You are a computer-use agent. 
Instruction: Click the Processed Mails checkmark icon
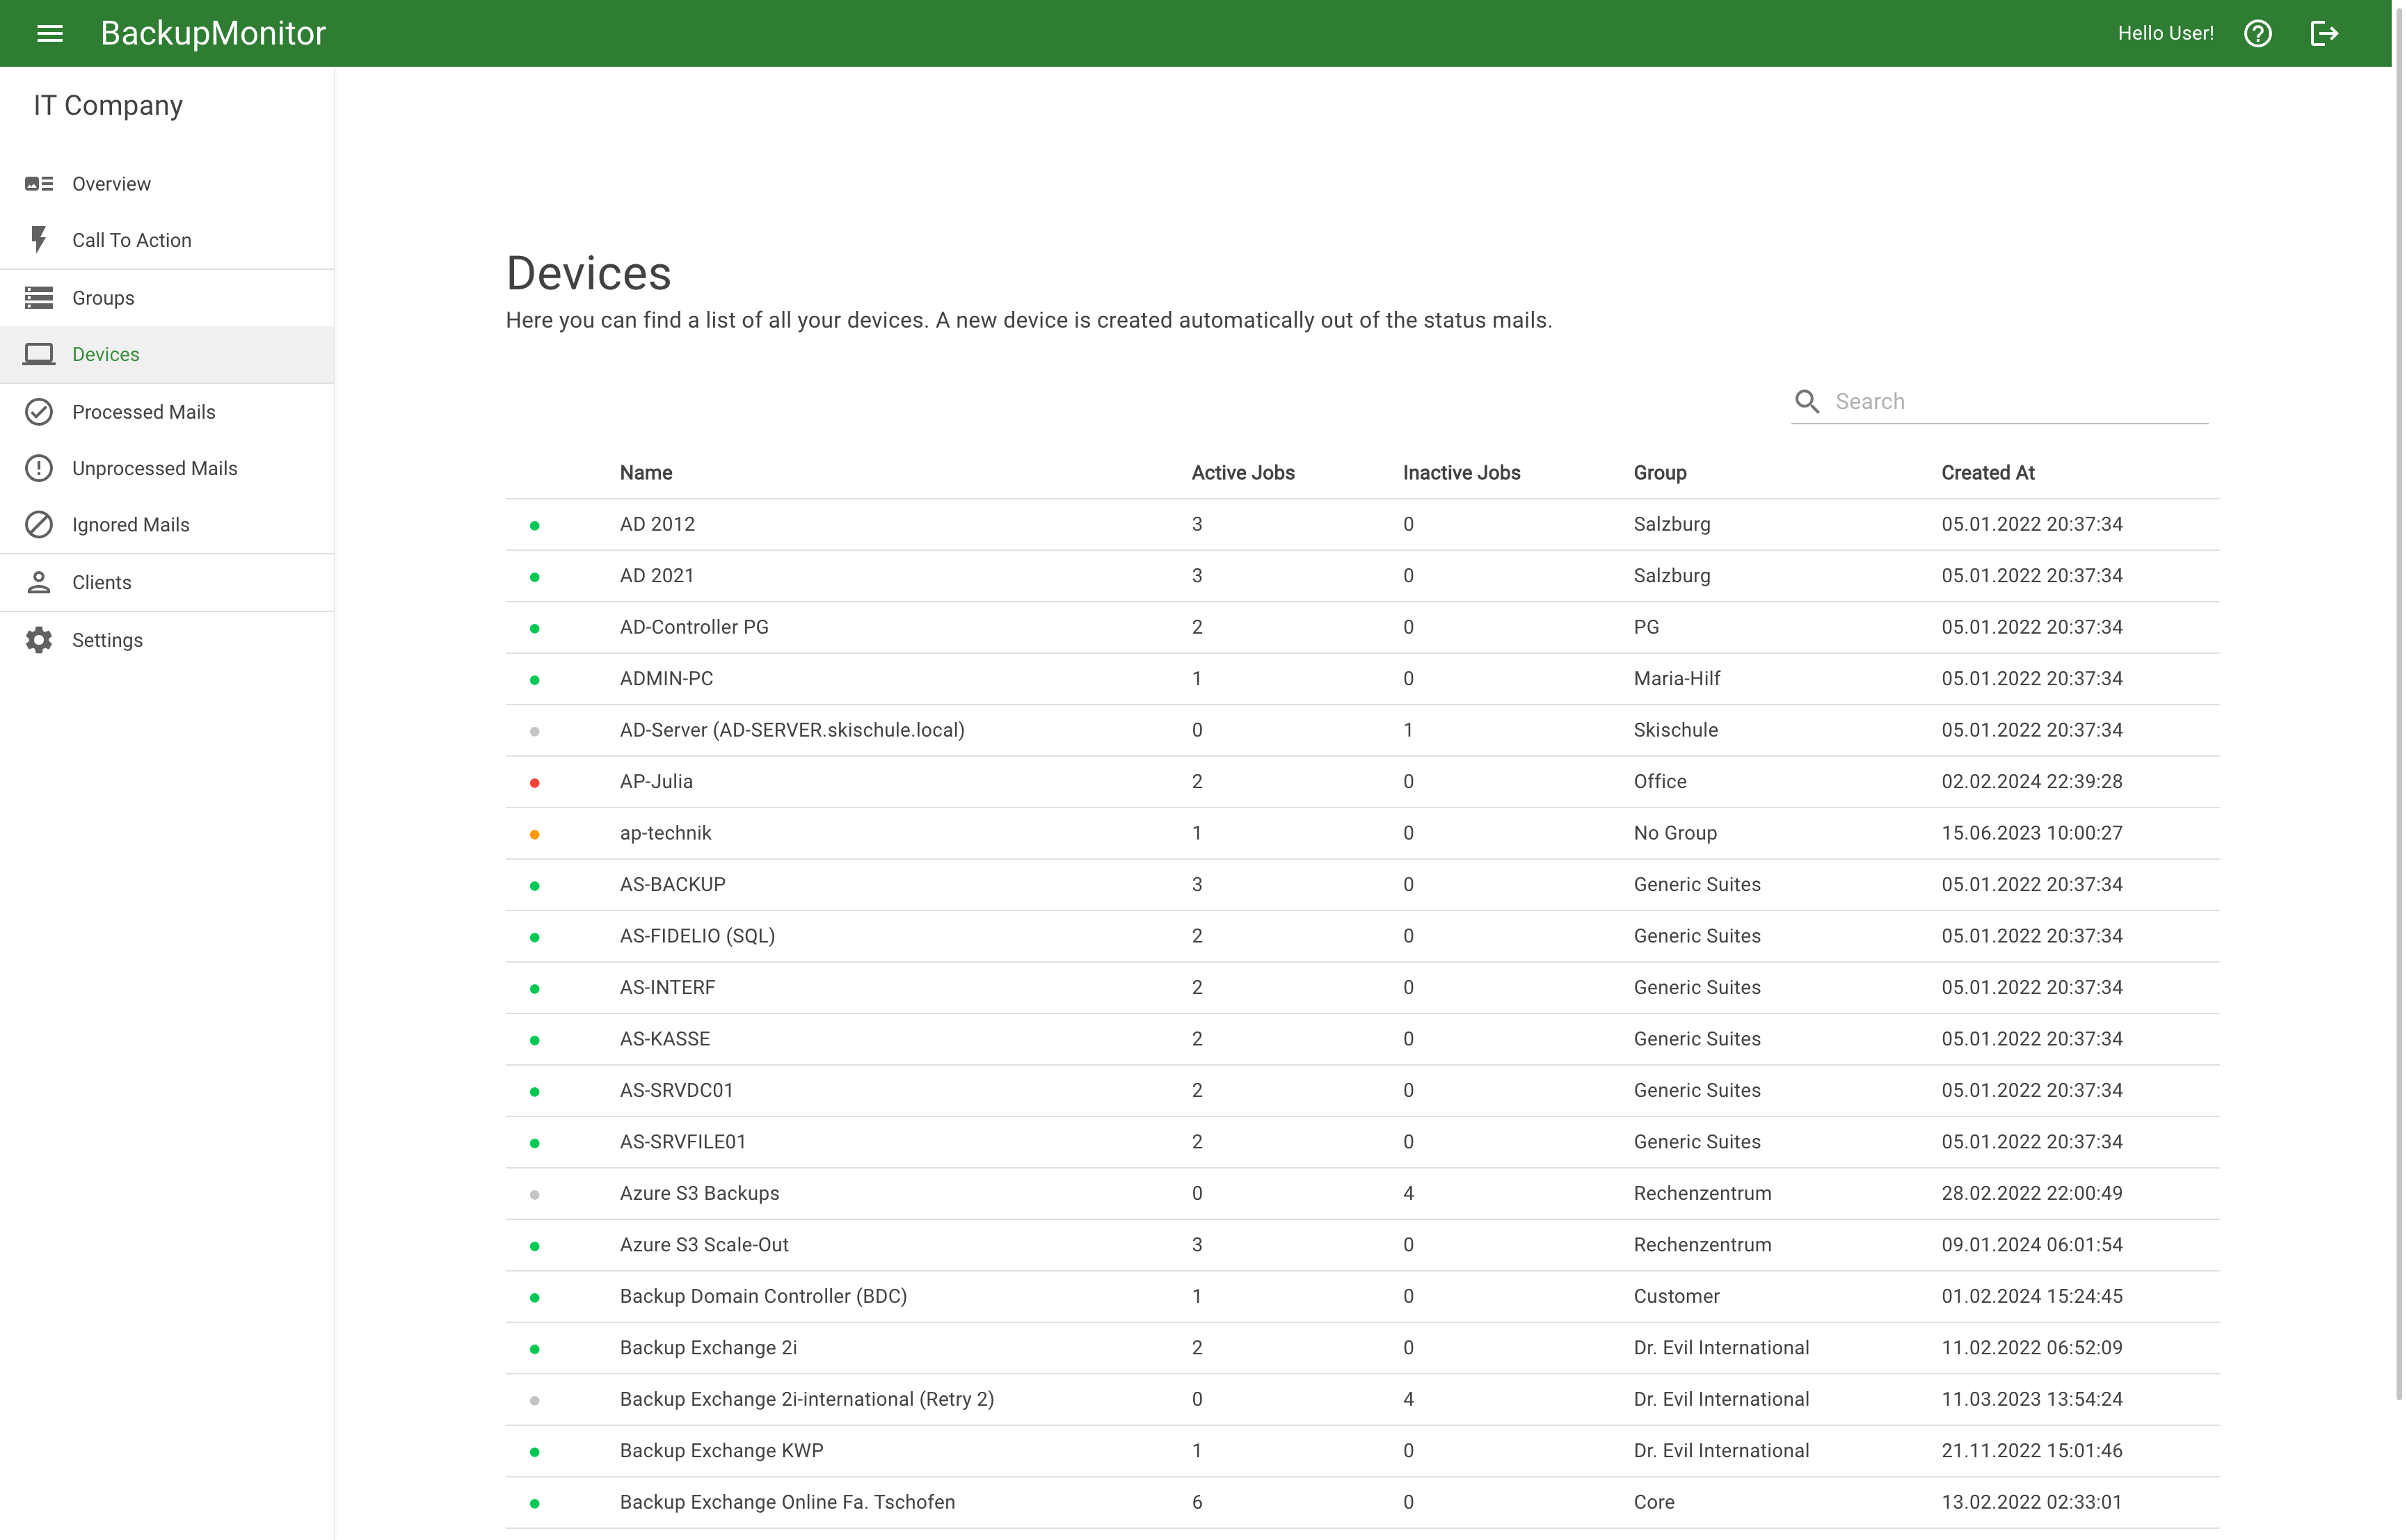[x=39, y=412]
